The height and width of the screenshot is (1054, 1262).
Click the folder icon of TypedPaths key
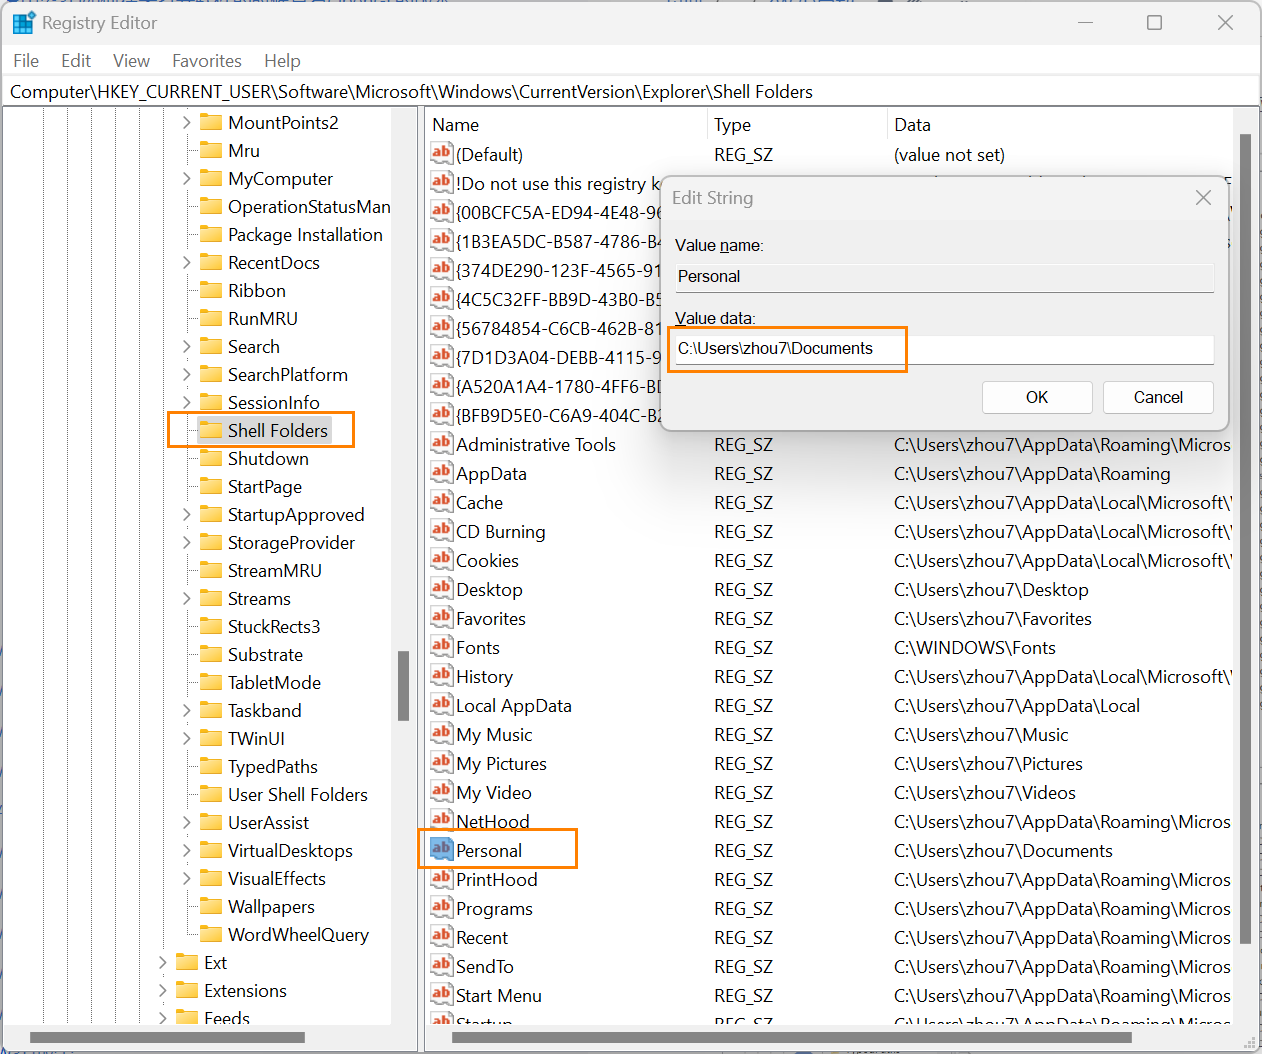click(x=210, y=766)
